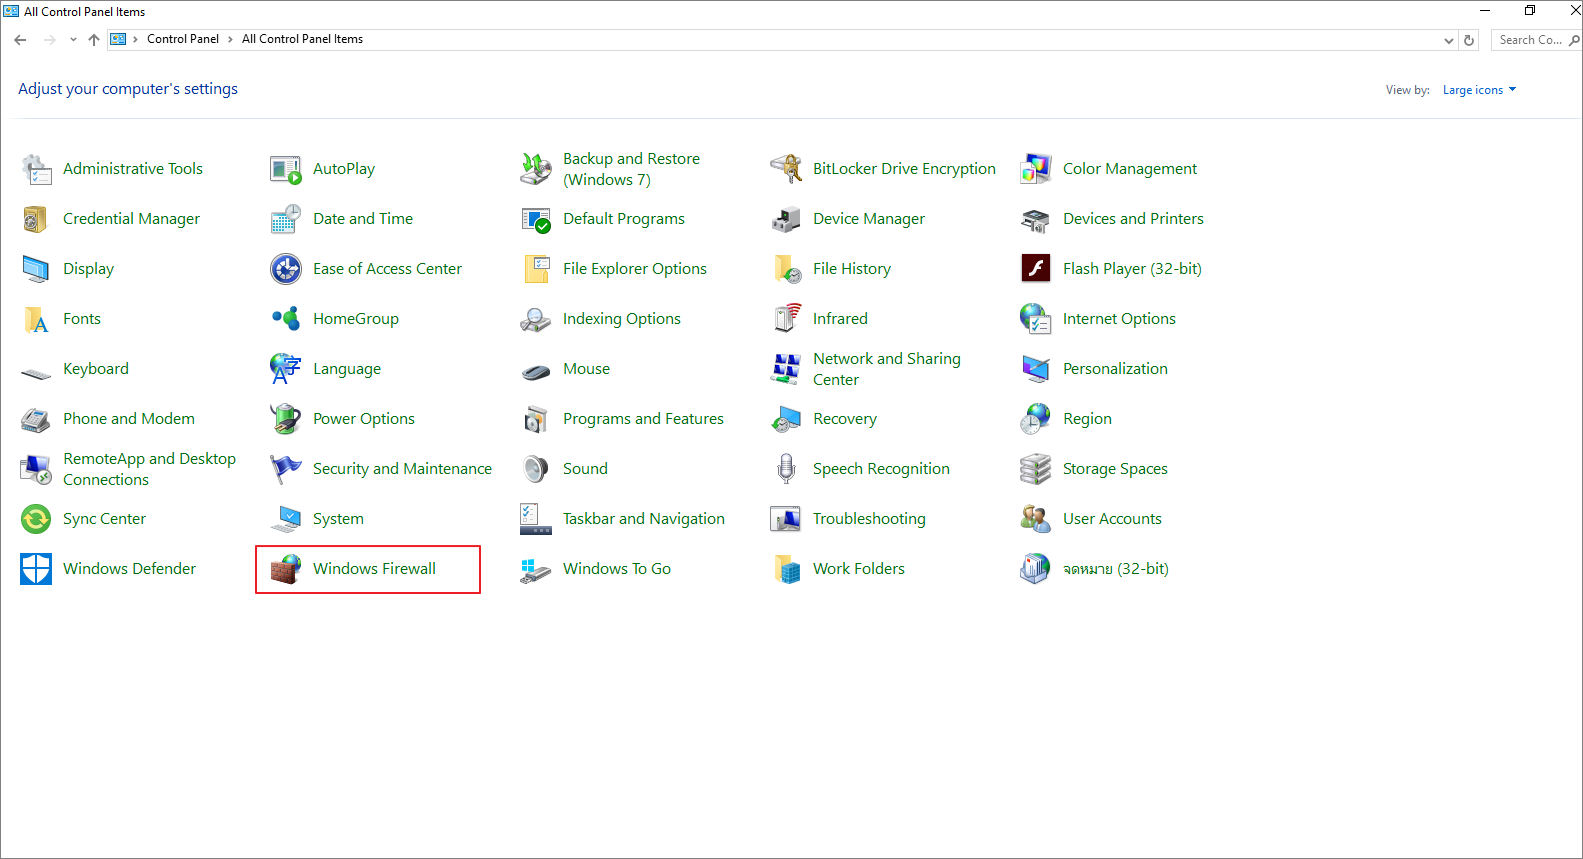Open the Personalization icon
The image size is (1583, 859).
(1036, 369)
